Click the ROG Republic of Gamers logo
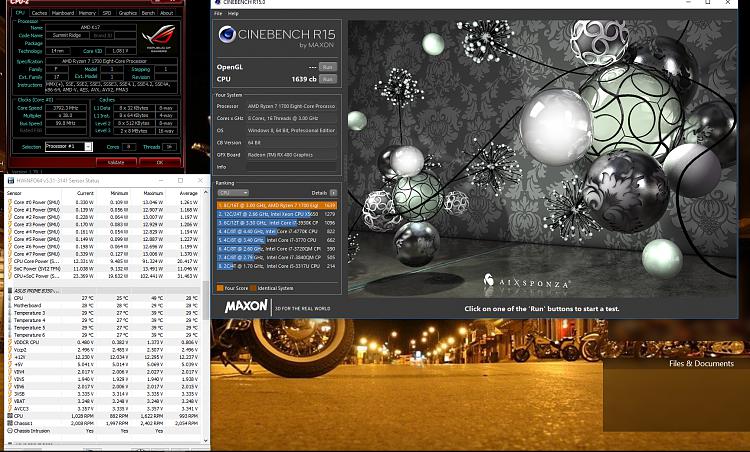Image resolution: width=750 pixels, height=452 pixels. [159, 38]
